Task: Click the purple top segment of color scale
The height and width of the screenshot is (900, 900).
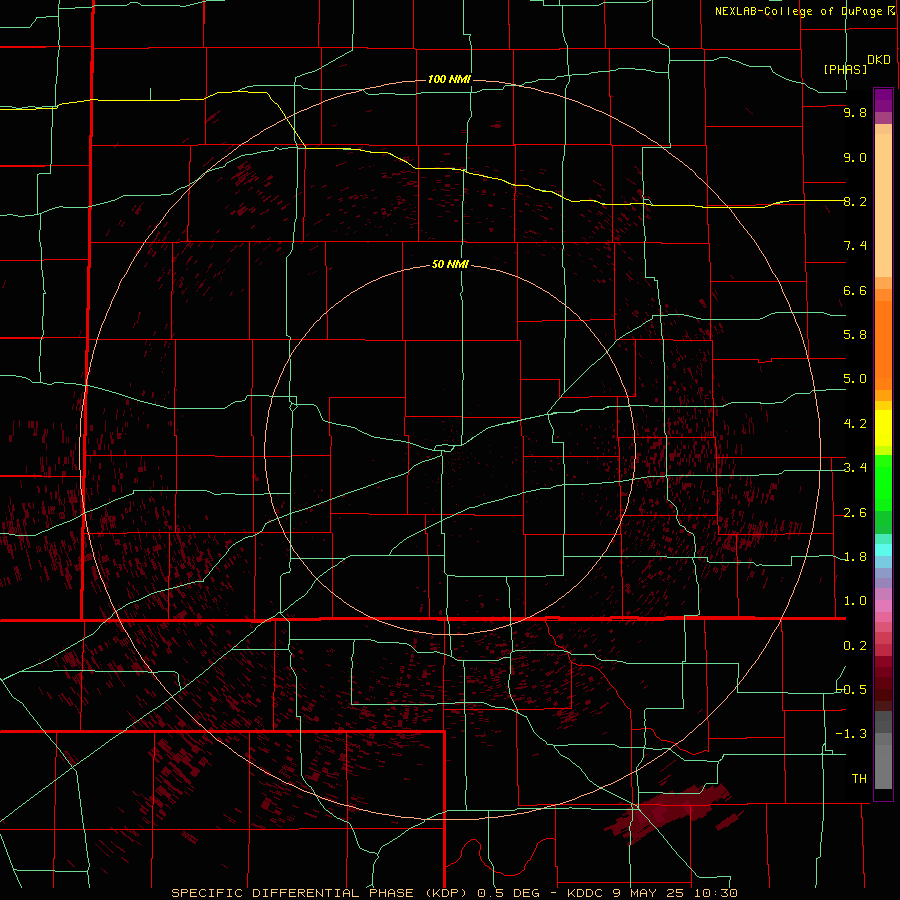Action: point(883,100)
